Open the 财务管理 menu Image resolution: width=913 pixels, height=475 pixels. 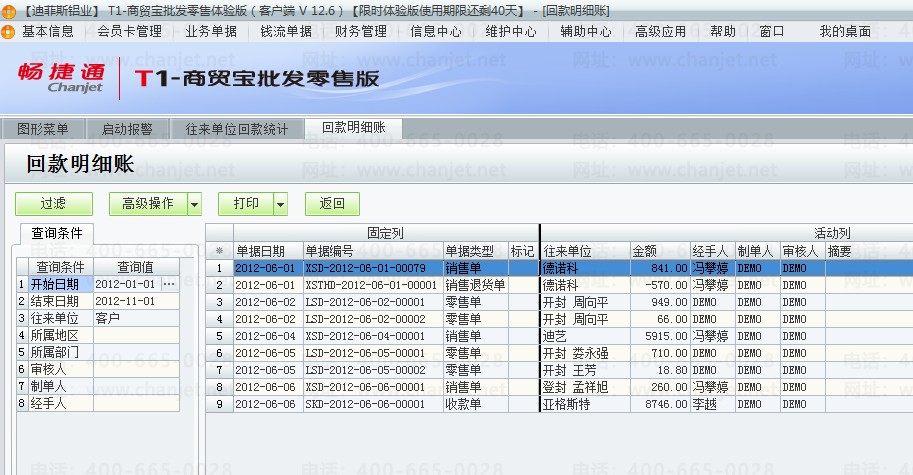tap(361, 31)
